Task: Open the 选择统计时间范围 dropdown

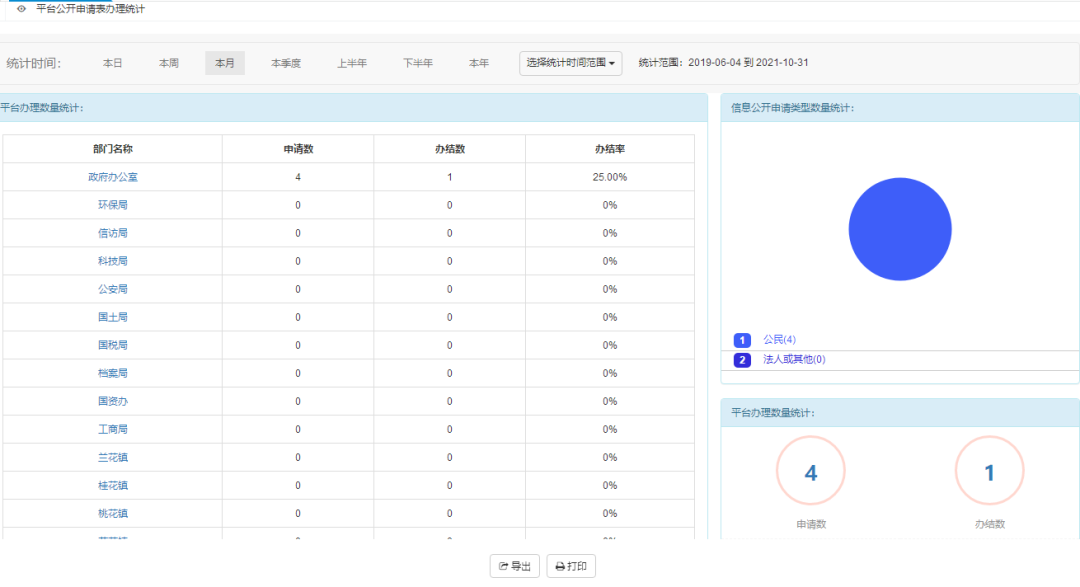Action: 570,63
